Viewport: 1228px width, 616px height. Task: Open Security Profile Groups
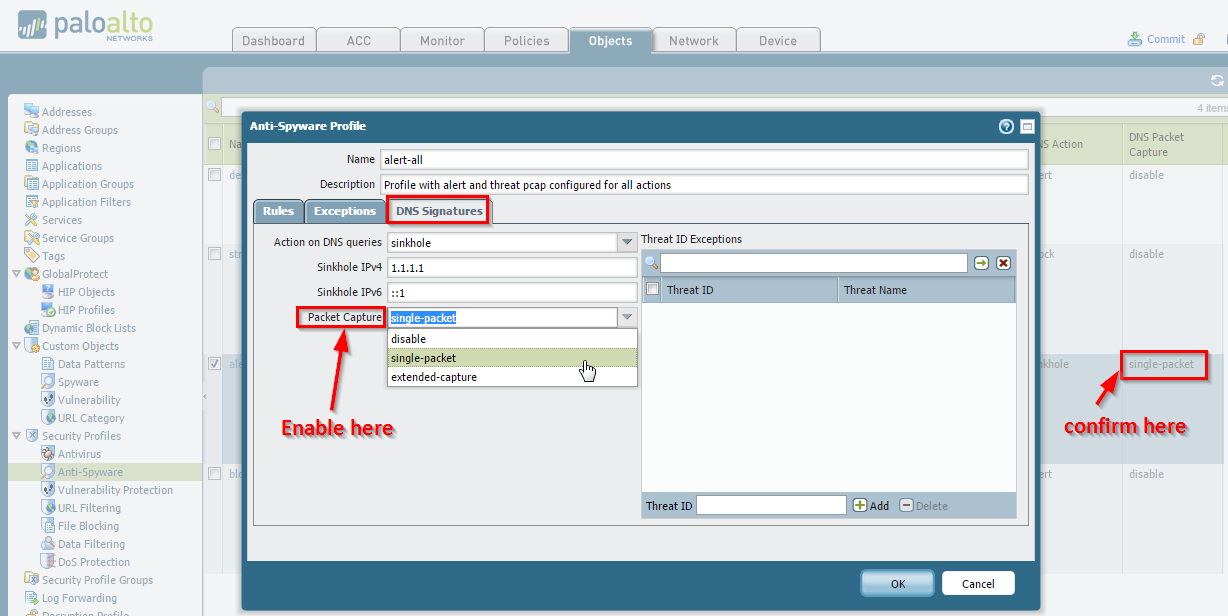tap(97, 580)
